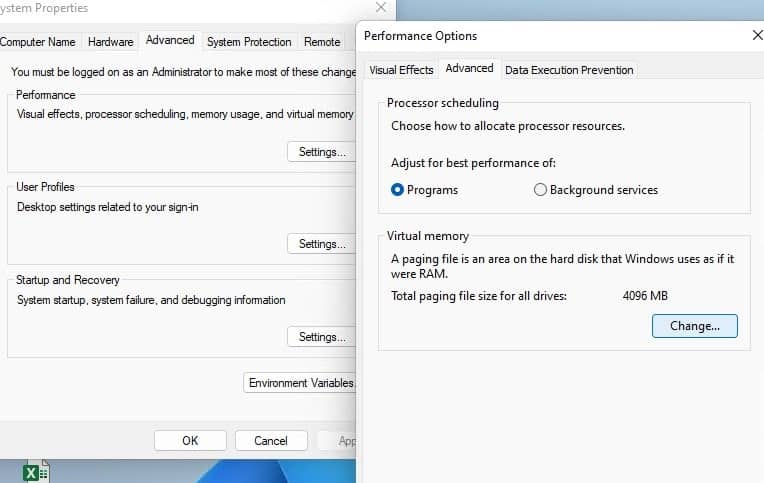This screenshot has height=483, width=764.
Task: Switch to the Hardware tab
Action: 110,42
